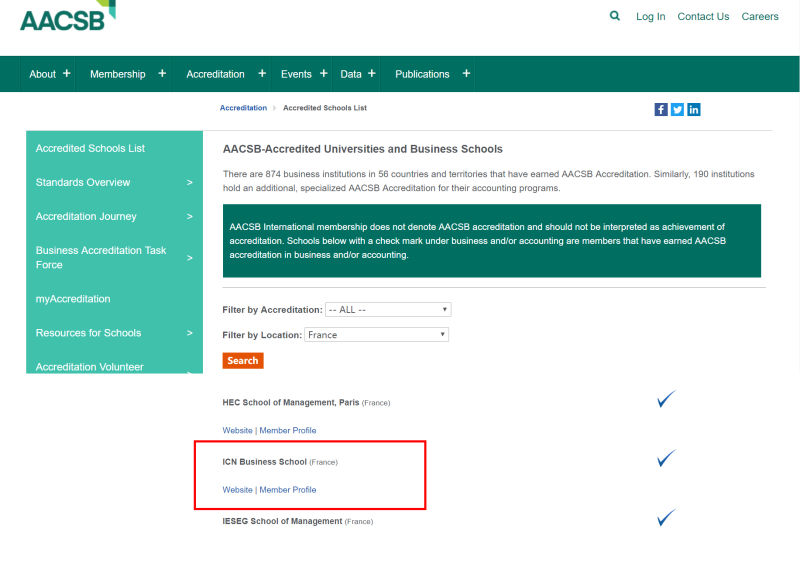Viewport: 800px width, 576px height.
Task: Click ICN Business School name
Action: pos(264,462)
